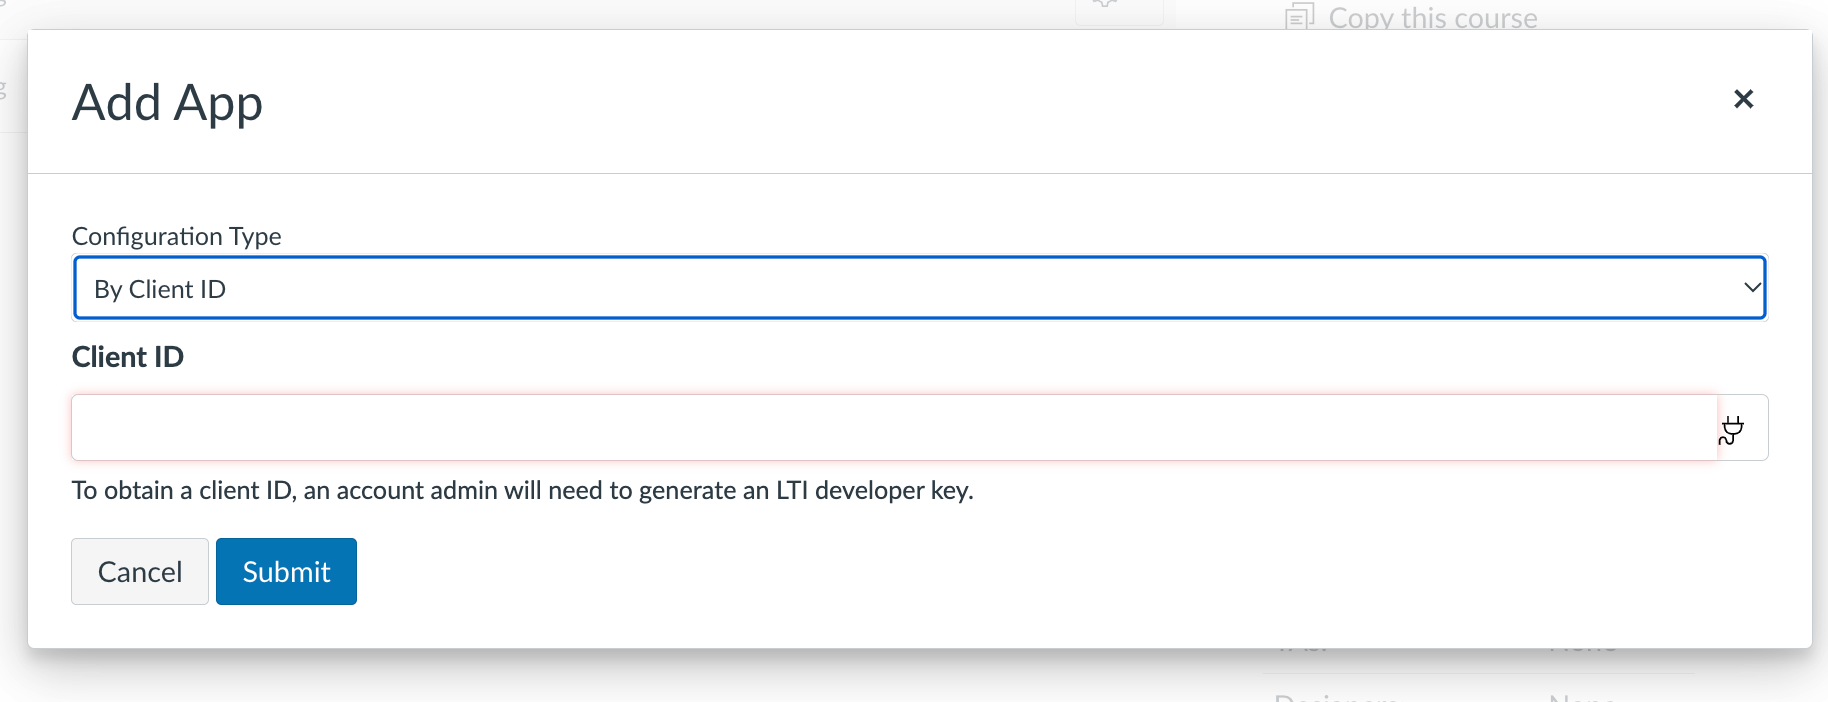1828x702 pixels.
Task: Click the plug icon in Client ID field
Action: (x=1731, y=430)
